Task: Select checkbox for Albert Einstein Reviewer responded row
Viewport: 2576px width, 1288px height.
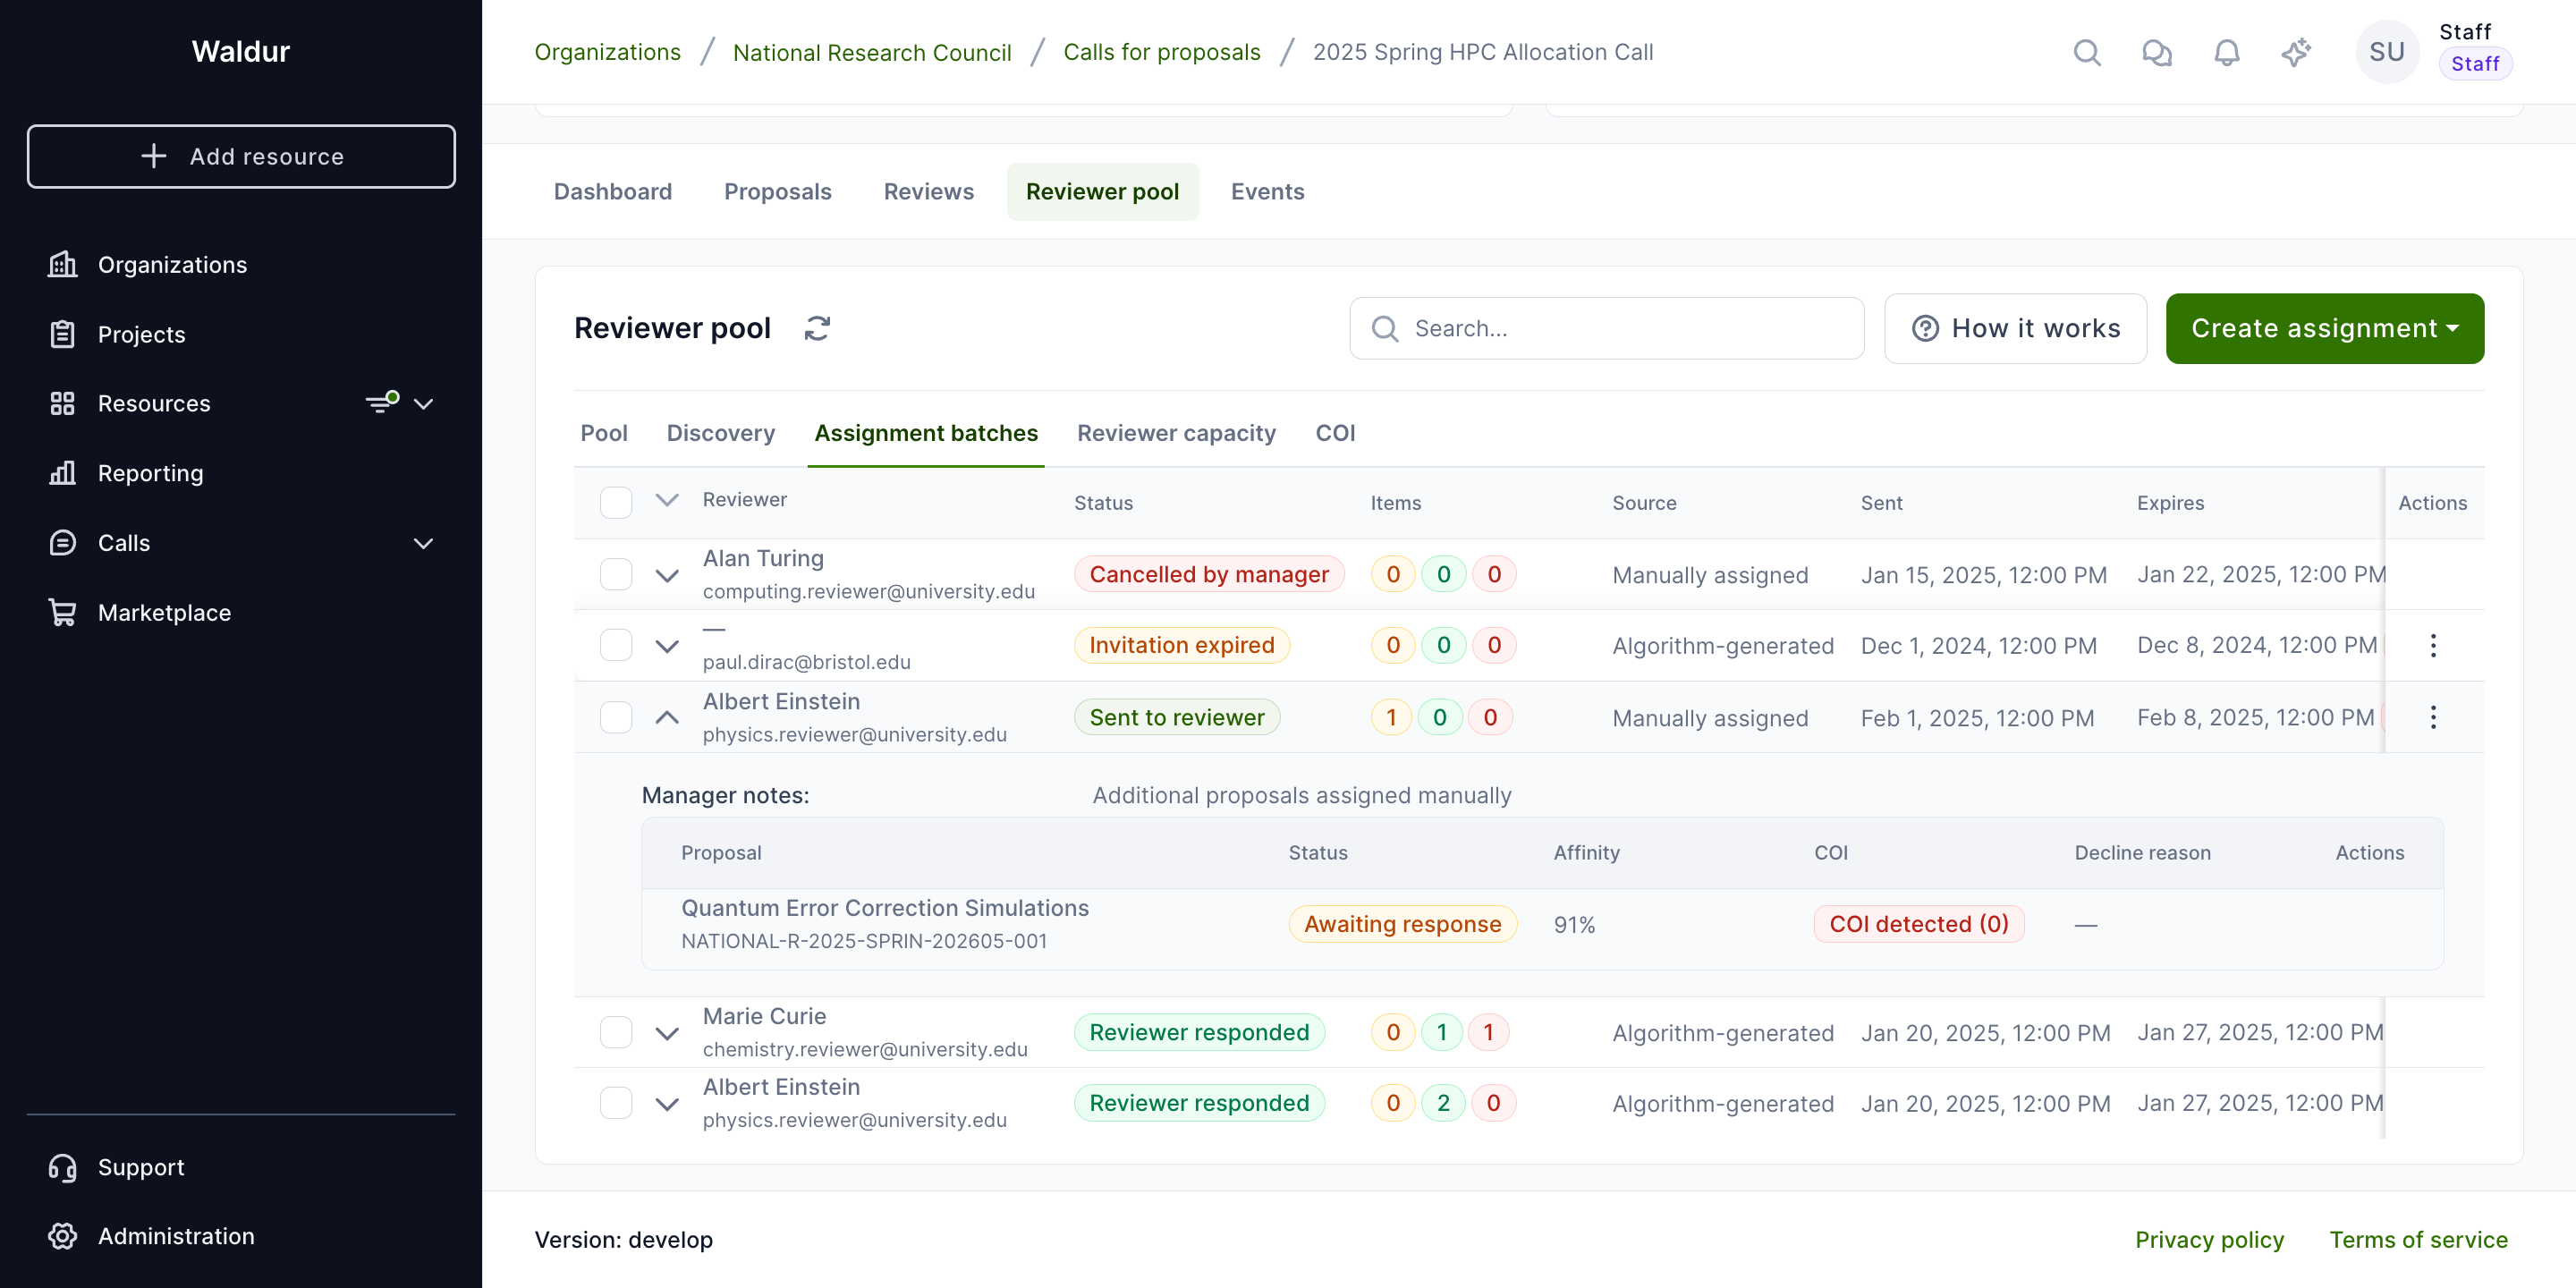Action: point(616,1103)
